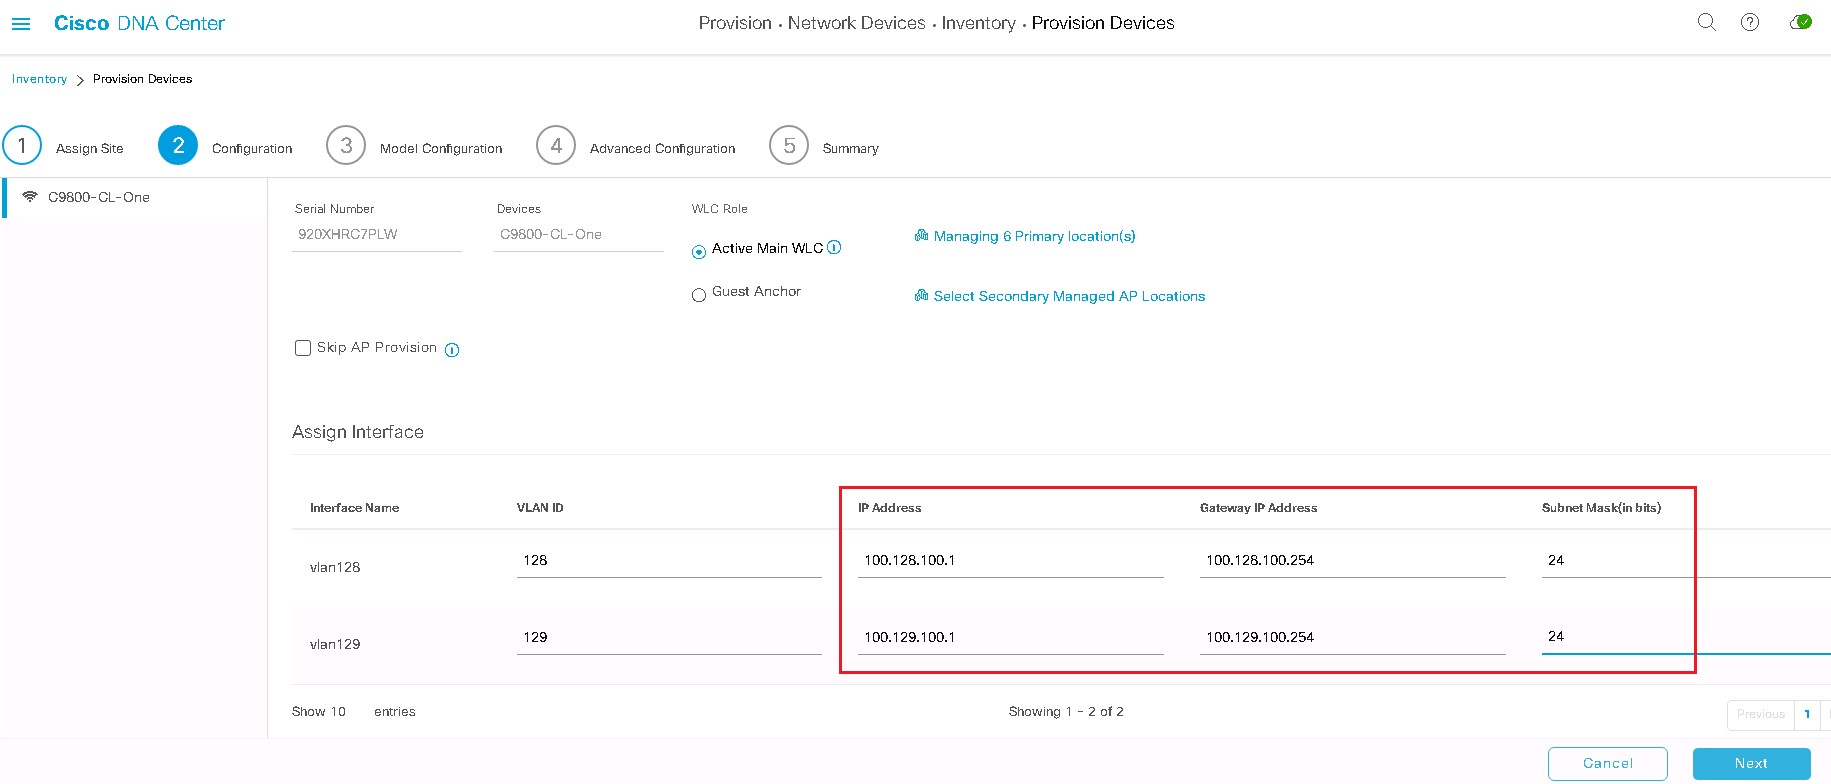Show info icon next to Skip AP Provision
This screenshot has width=1831, height=784.
(452, 350)
